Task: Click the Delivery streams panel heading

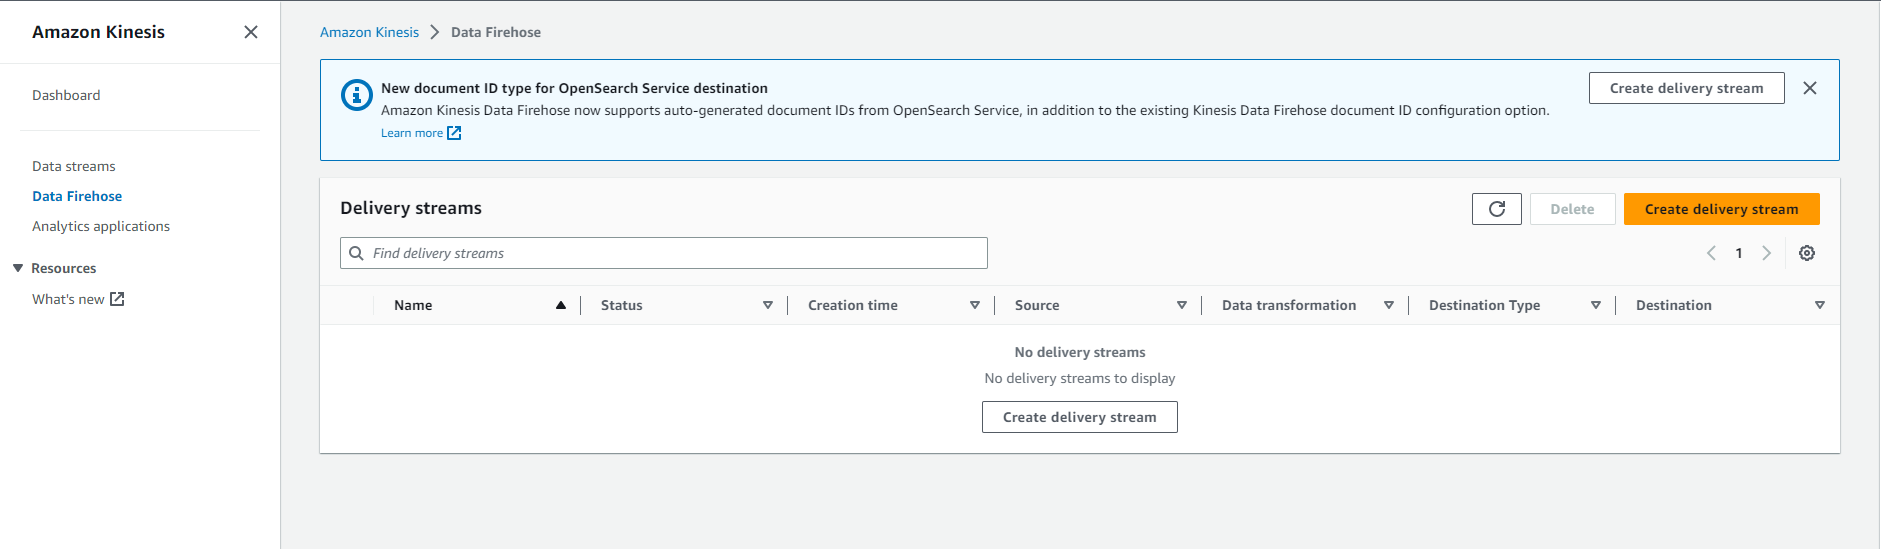Action: tap(411, 208)
